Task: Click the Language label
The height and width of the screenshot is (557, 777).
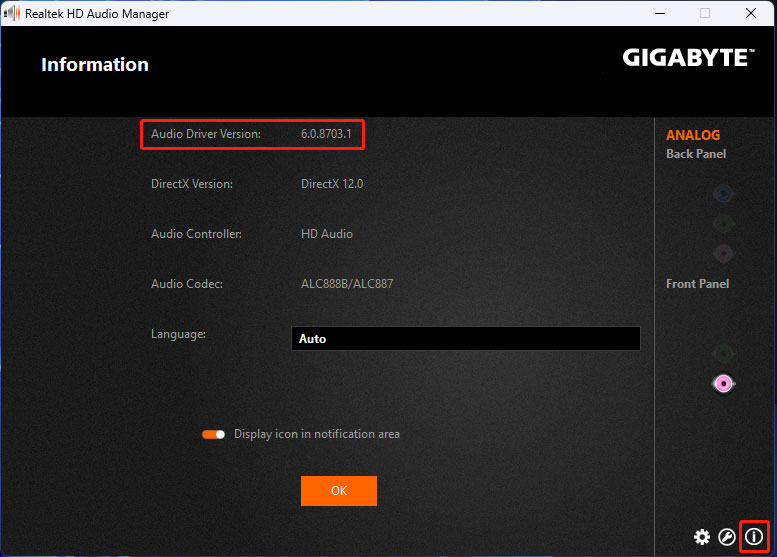Action: tap(178, 334)
